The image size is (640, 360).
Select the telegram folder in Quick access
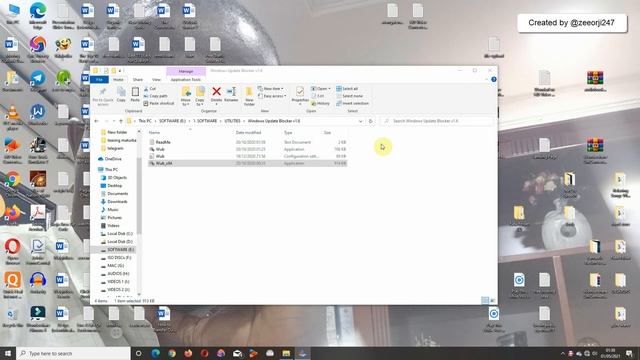tap(112, 149)
